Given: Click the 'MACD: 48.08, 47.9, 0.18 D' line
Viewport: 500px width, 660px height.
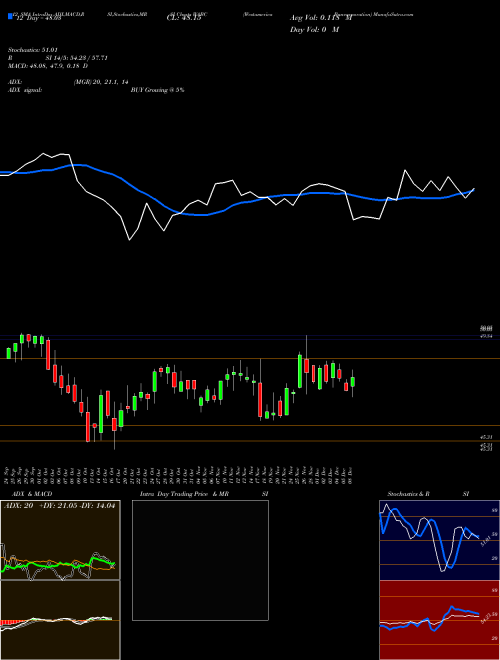Looking at the screenshot, I should click(48, 66).
